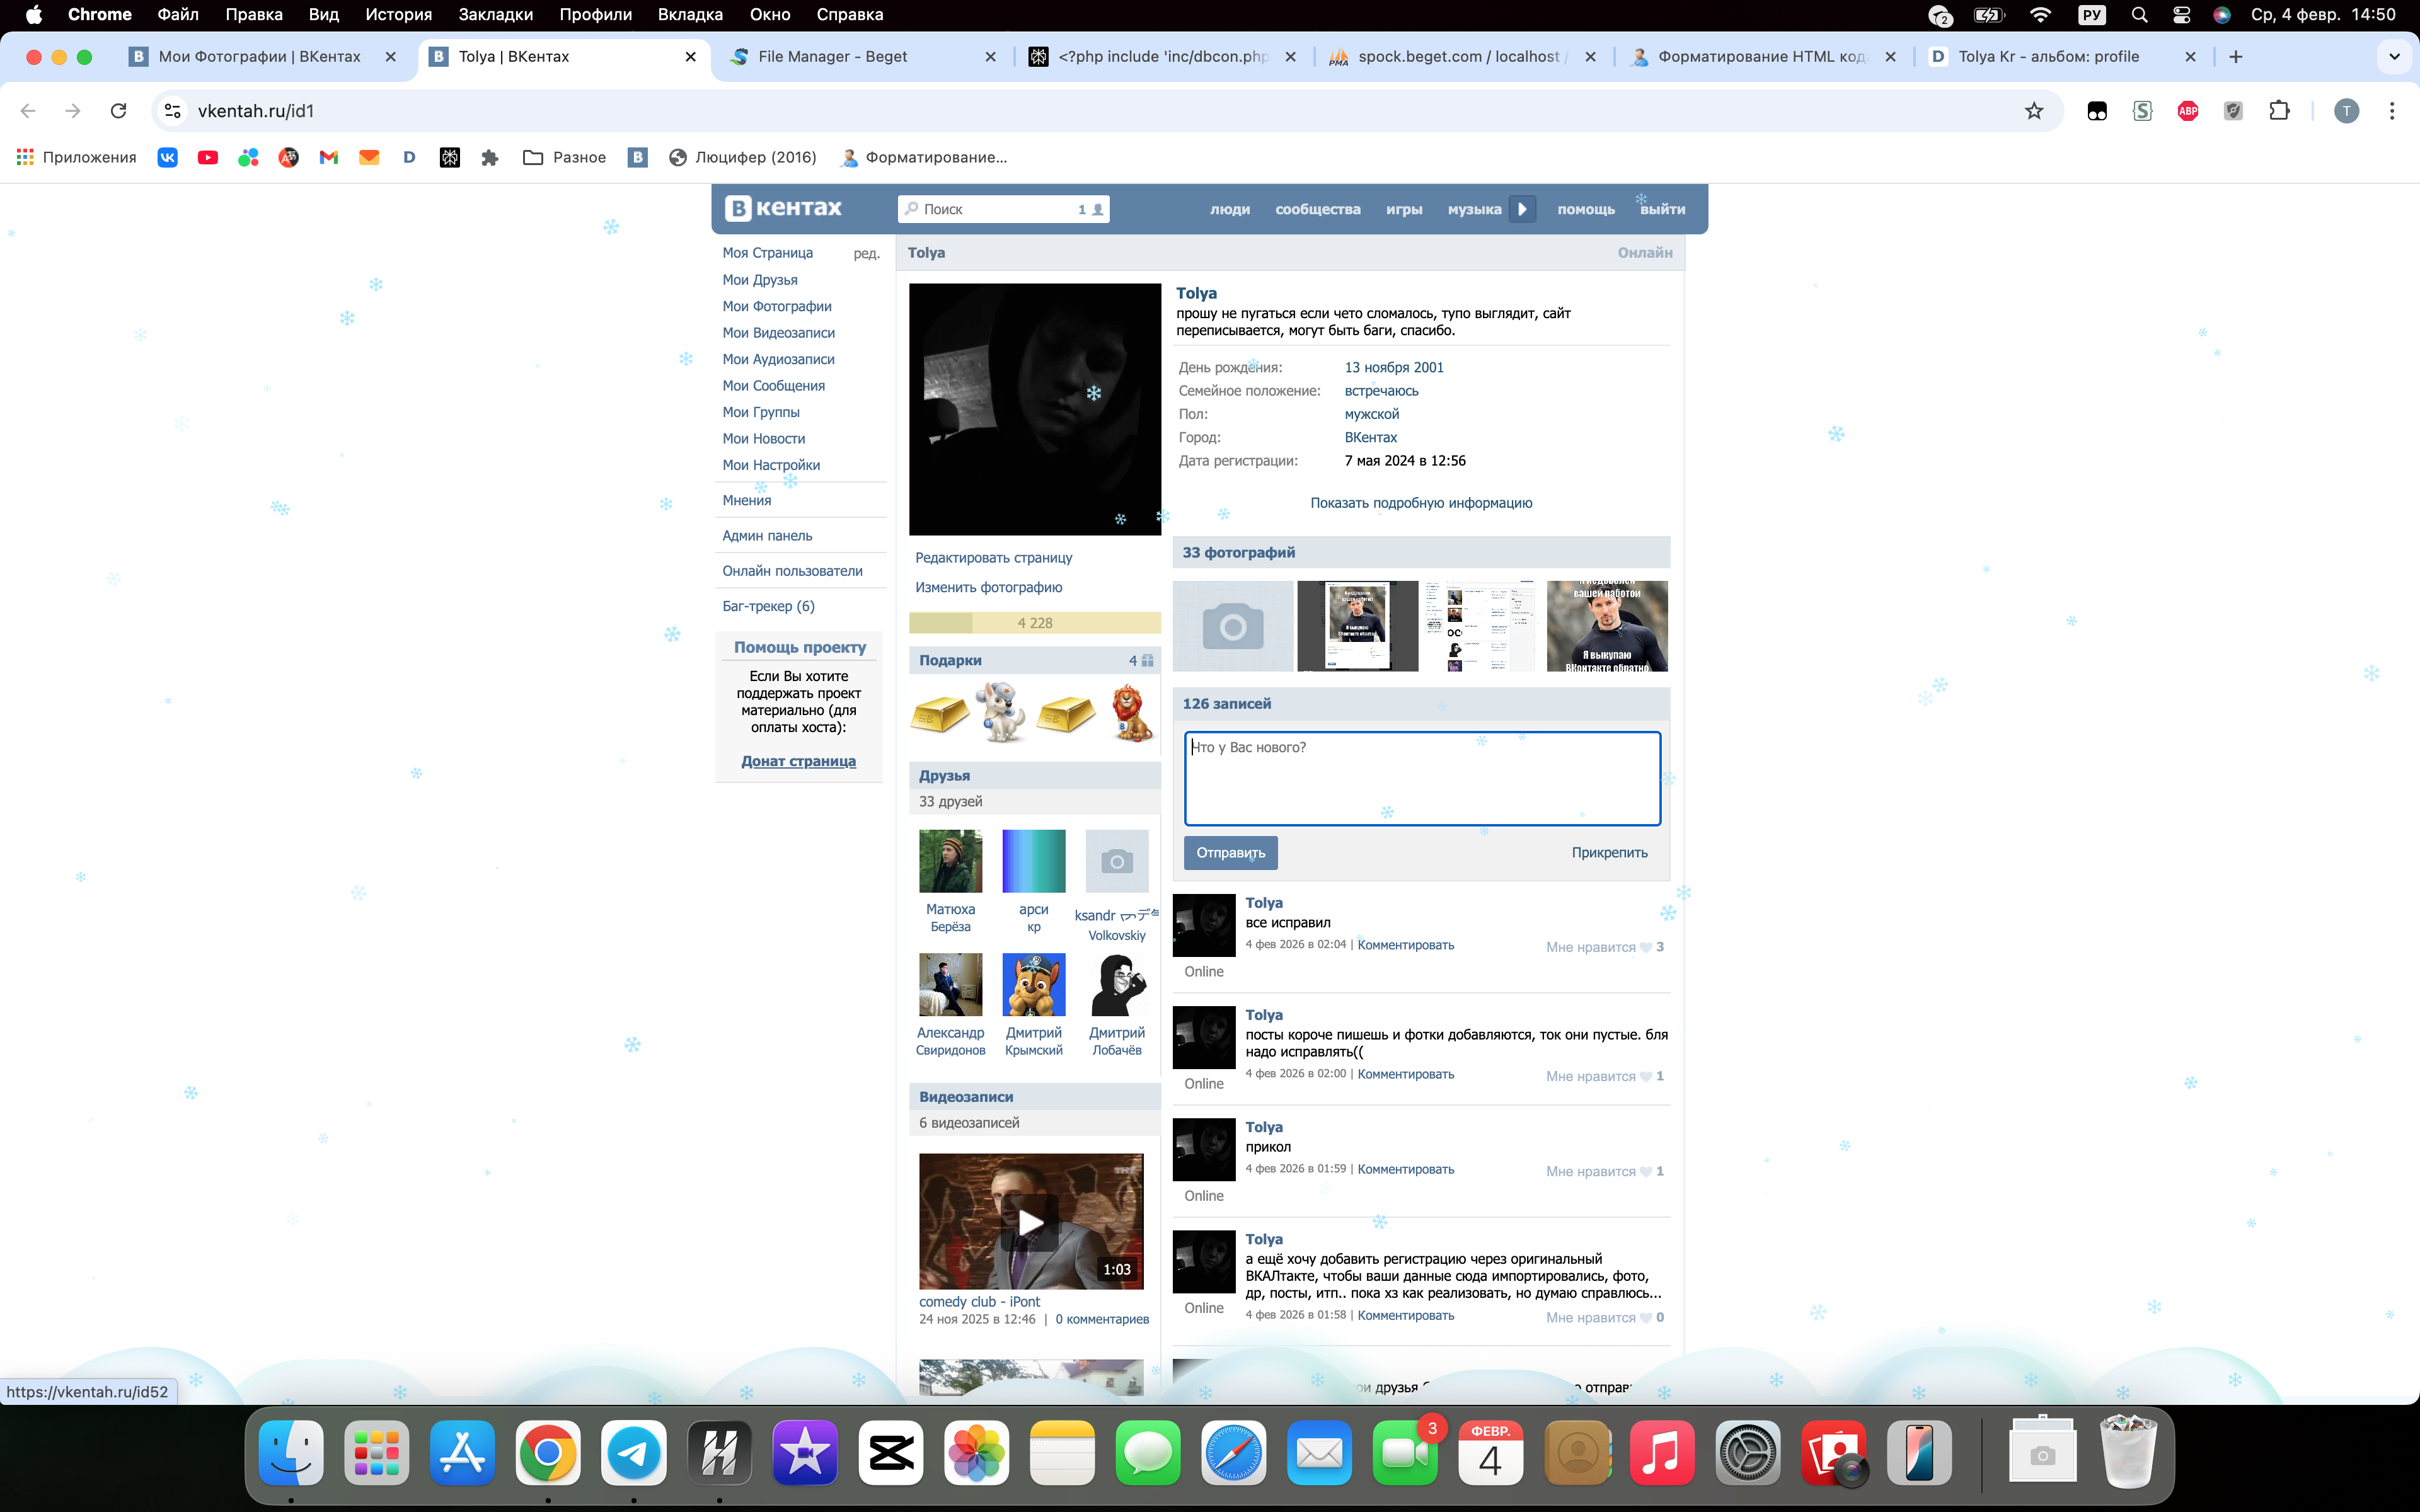Open the музыка header link
This screenshot has height=1512, width=2420.
coord(1474,209)
